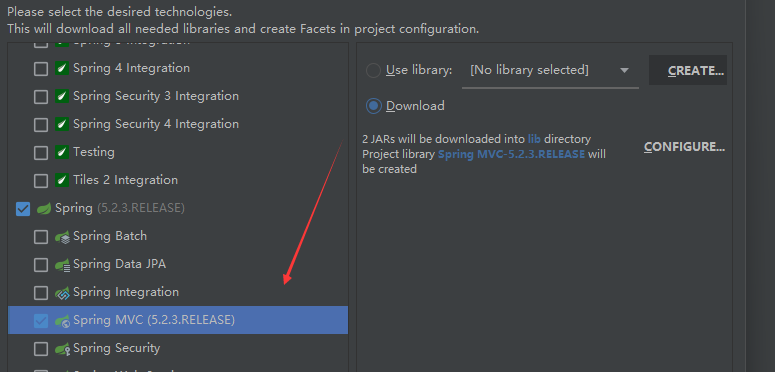Click the Spring leaf icon beside Spring (5.2.3.RELEASE)
The height and width of the screenshot is (372, 775).
click(x=44, y=208)
